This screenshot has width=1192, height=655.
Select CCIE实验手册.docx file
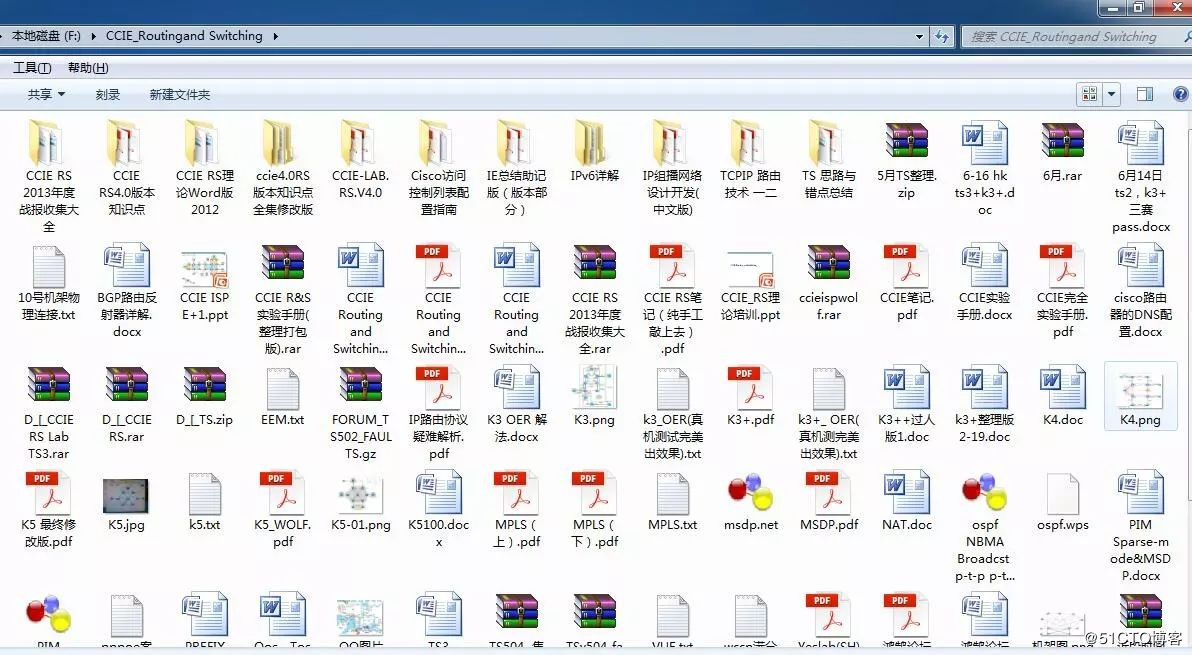(x=984, y=283)
